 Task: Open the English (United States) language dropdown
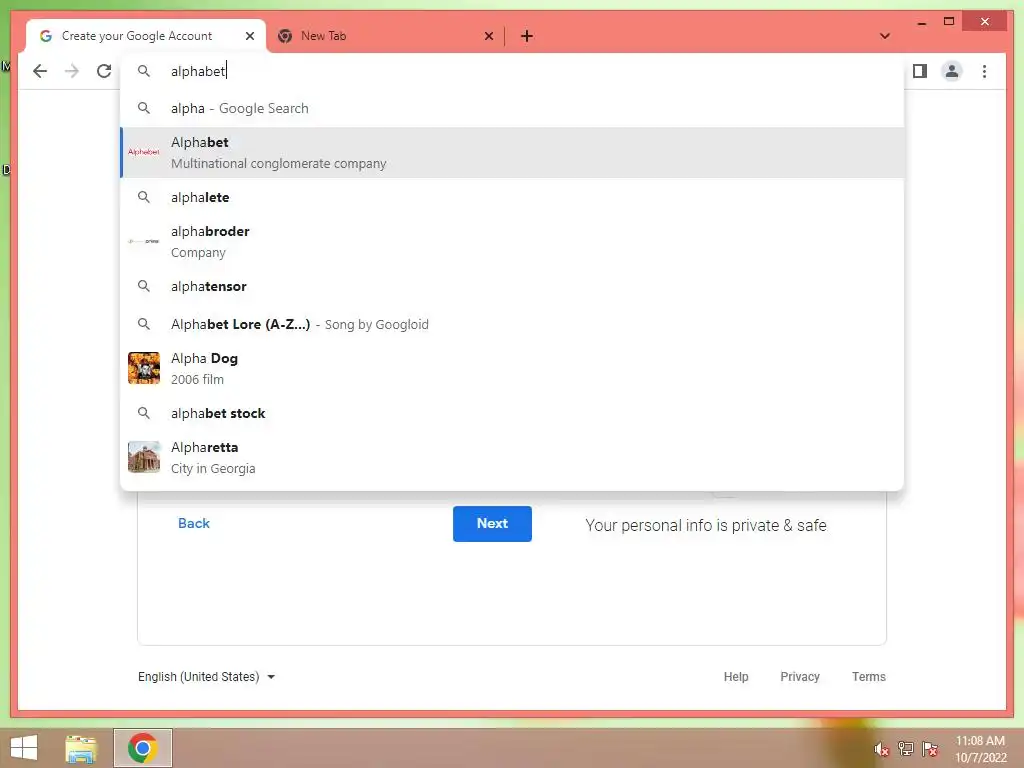tap(206, 677)
